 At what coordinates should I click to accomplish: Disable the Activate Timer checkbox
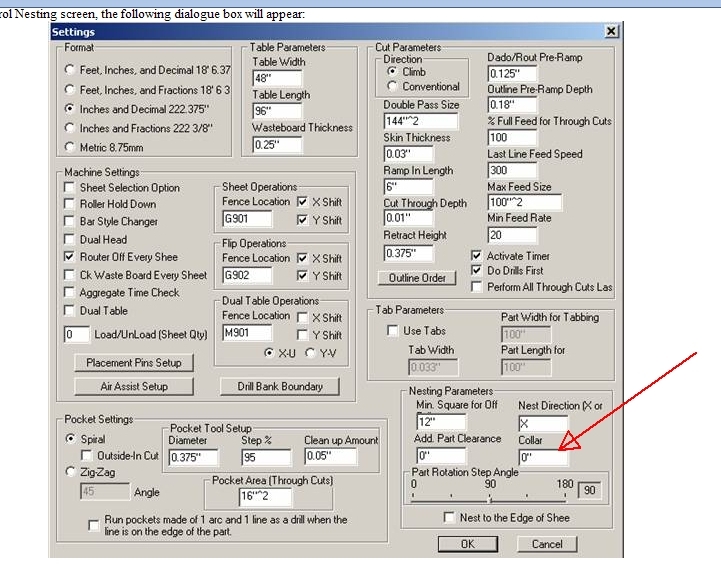477,256
